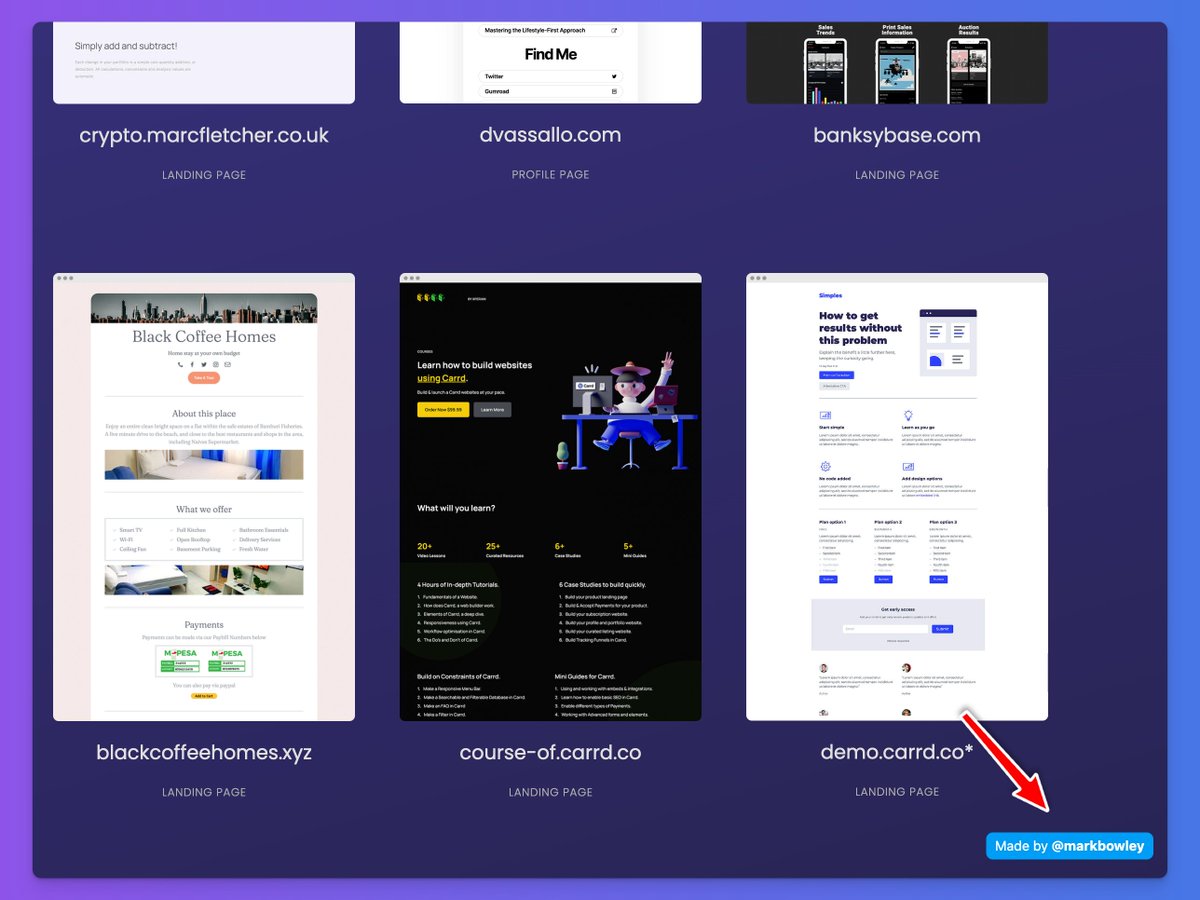This screenshot has height=900, width=1200.
Task: Open the dvassallo.com site title
Action: tap(551, 135)
